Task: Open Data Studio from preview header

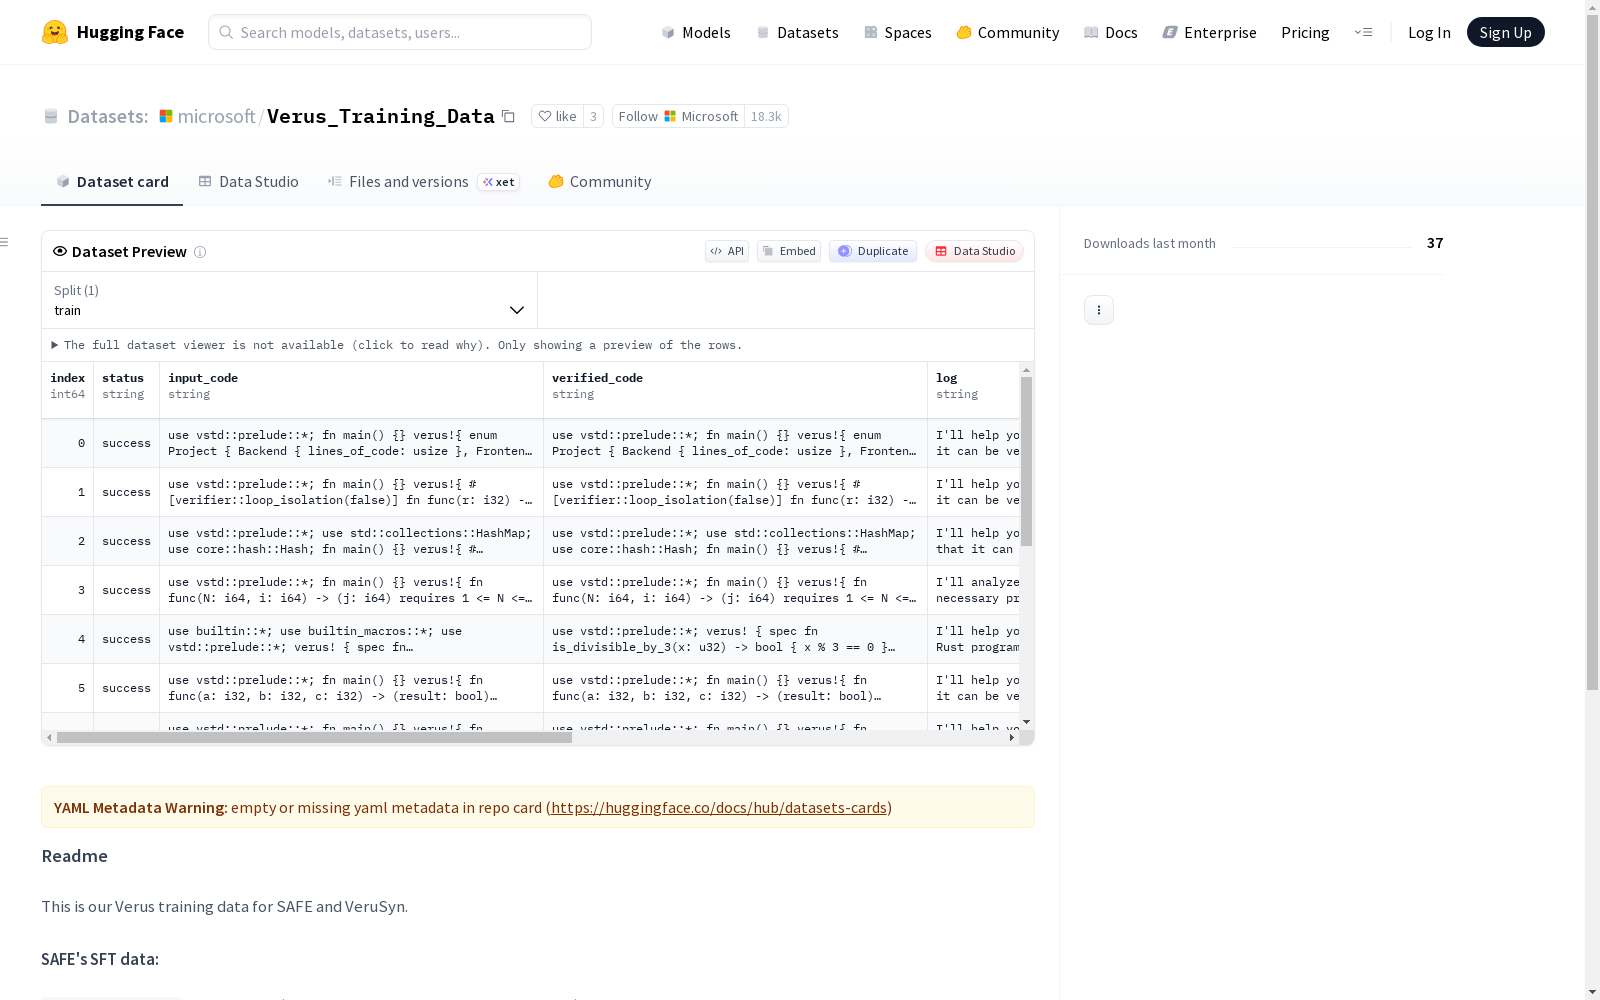Action: pos(974,251)
